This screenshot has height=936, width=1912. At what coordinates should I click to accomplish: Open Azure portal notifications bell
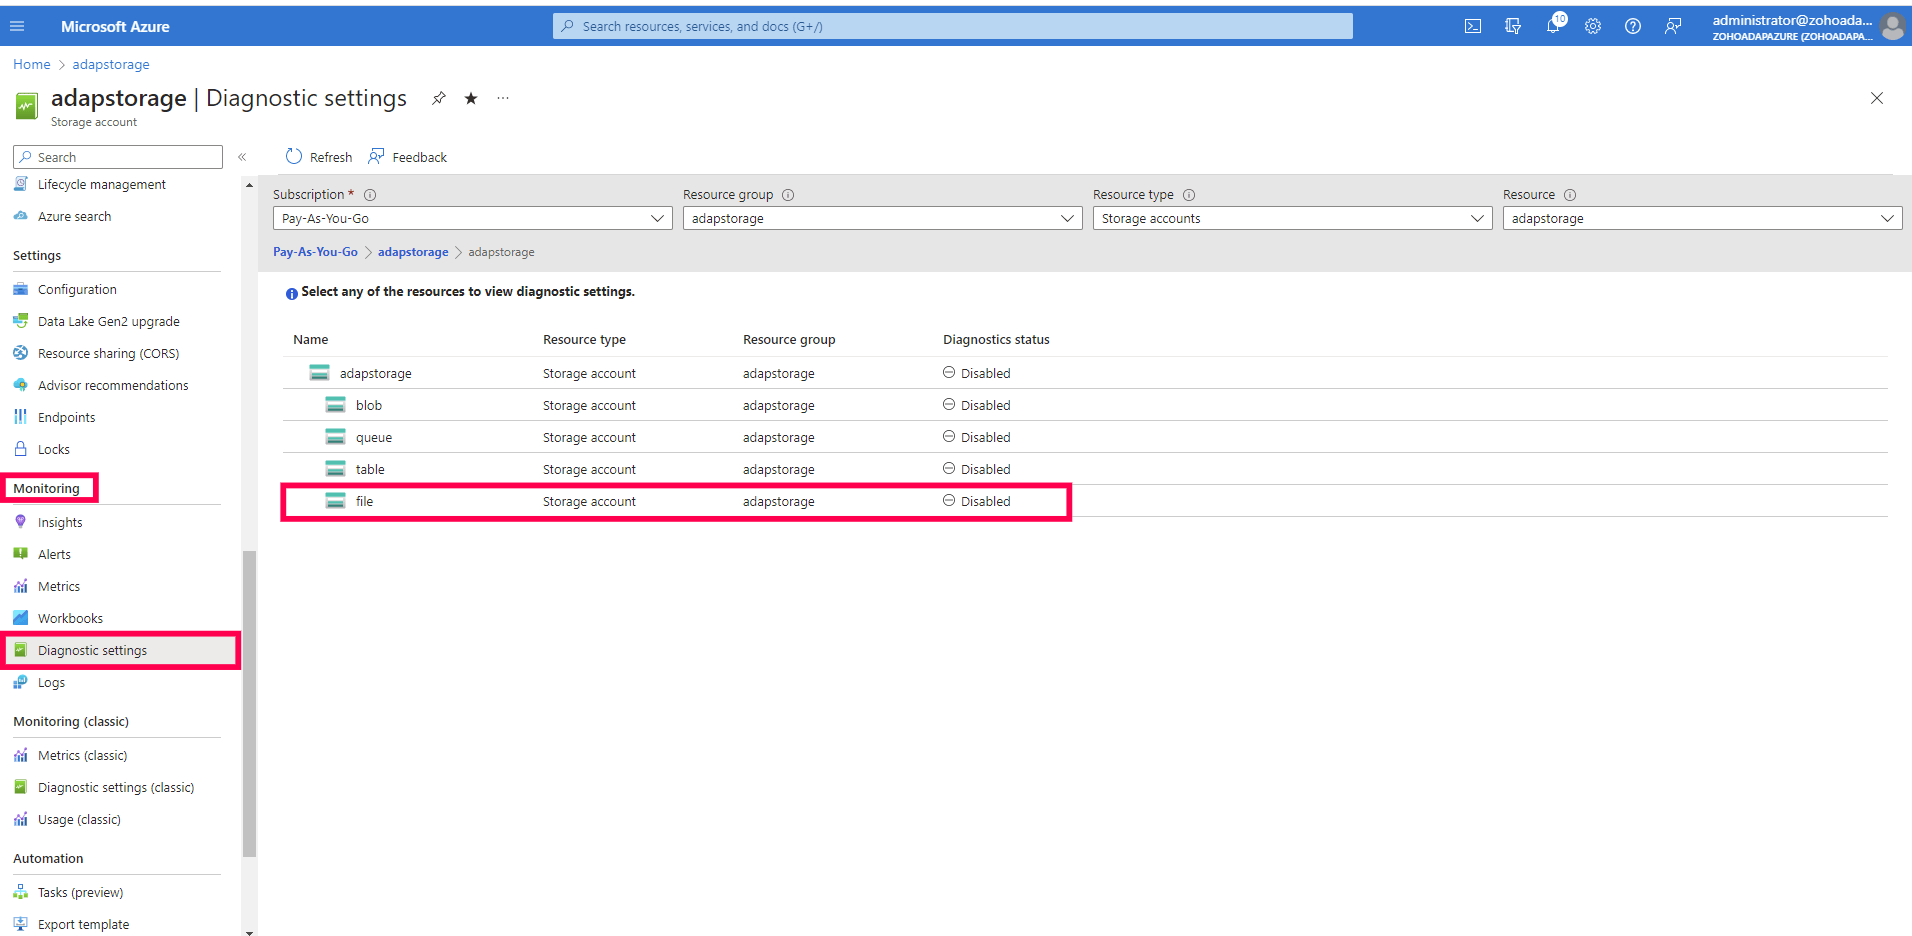1553,26
